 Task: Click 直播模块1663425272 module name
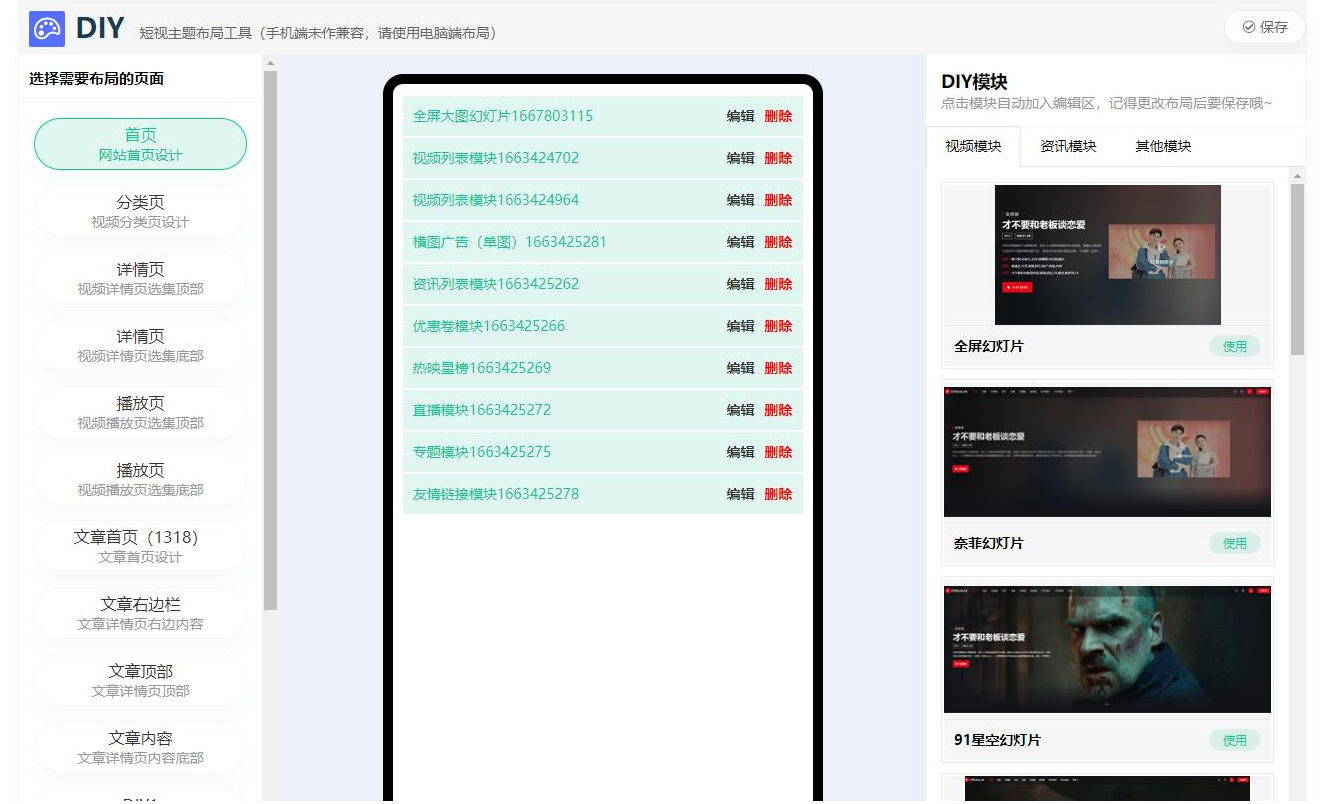click(x=482, y=410)
